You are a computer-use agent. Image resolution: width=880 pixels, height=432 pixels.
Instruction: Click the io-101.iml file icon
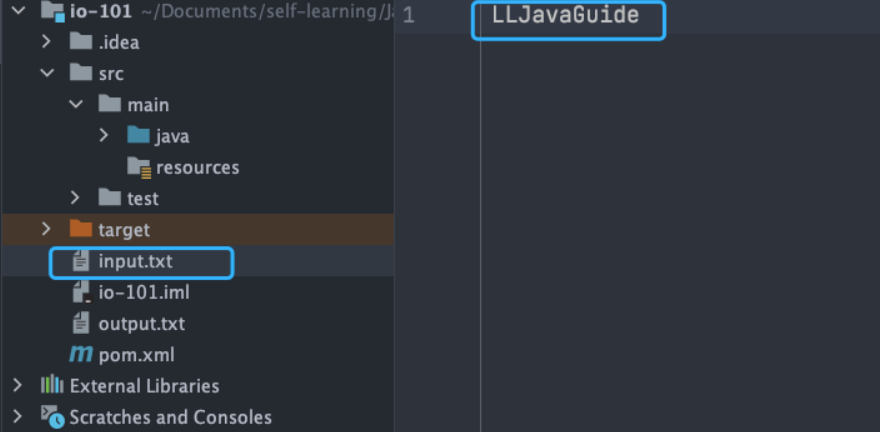(81, 293)
